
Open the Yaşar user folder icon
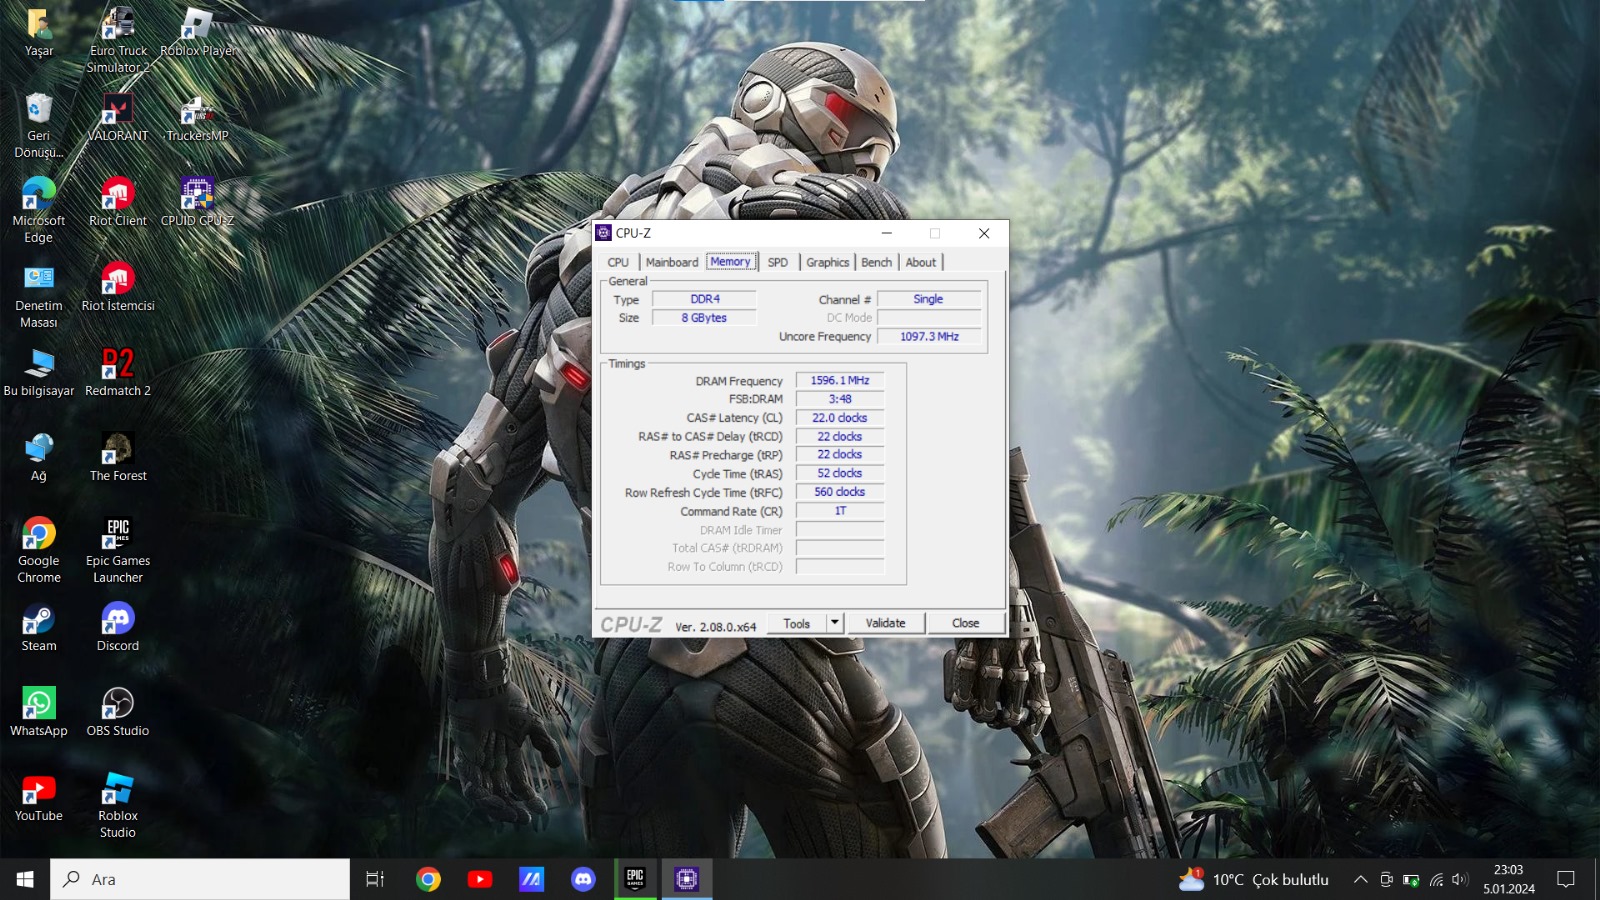39,33
